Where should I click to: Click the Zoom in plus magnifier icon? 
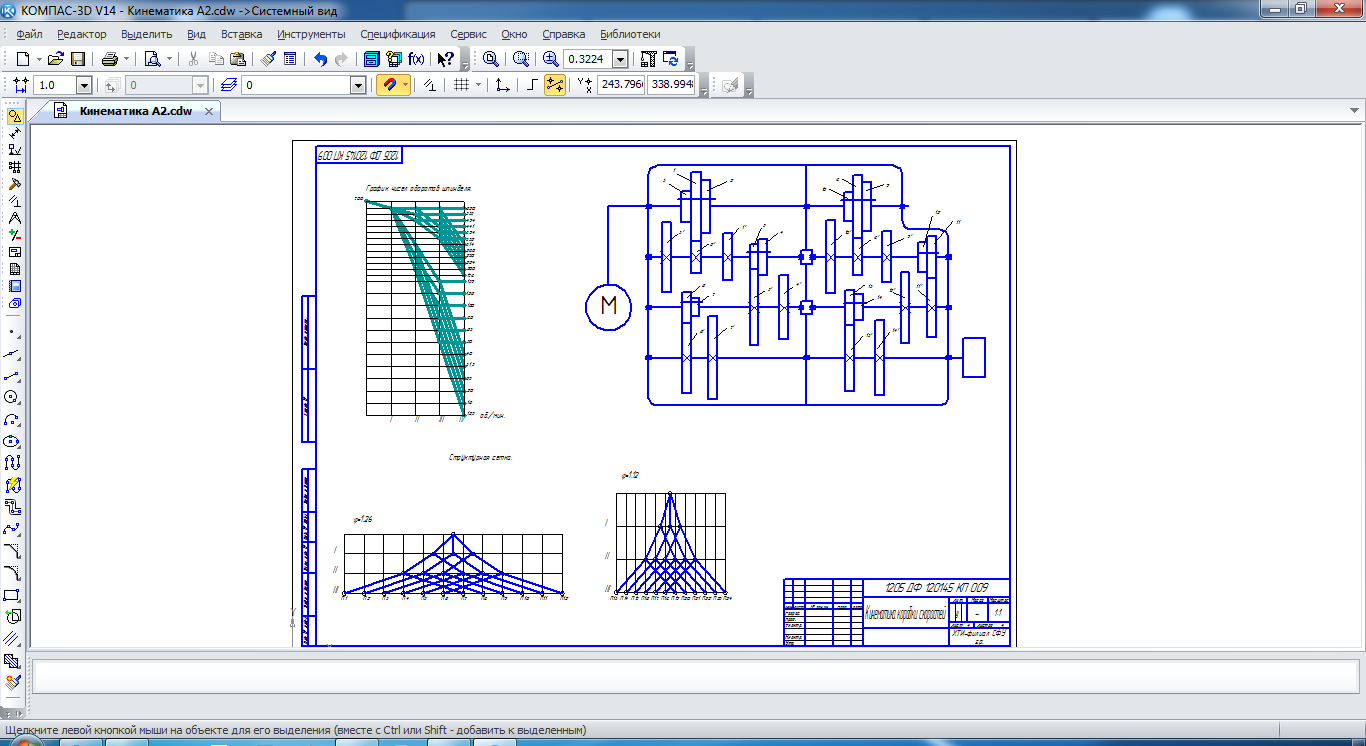[550, 59]
